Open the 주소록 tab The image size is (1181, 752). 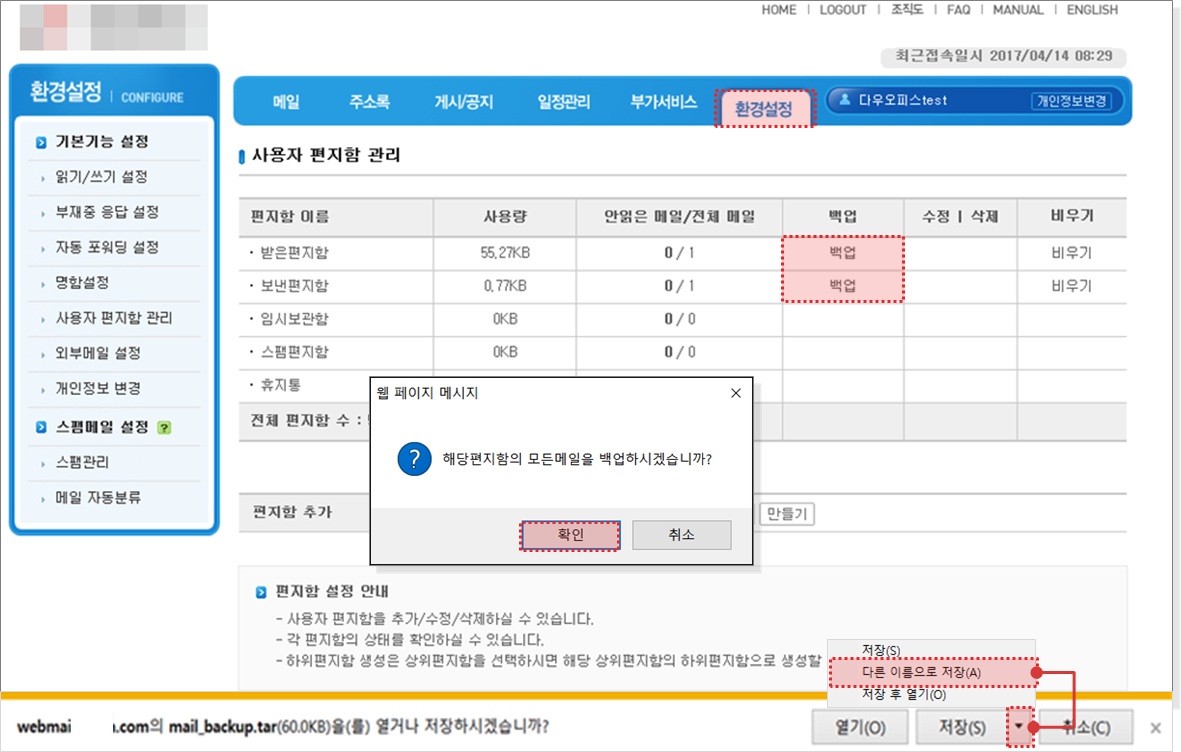click(x=369, y=102)
